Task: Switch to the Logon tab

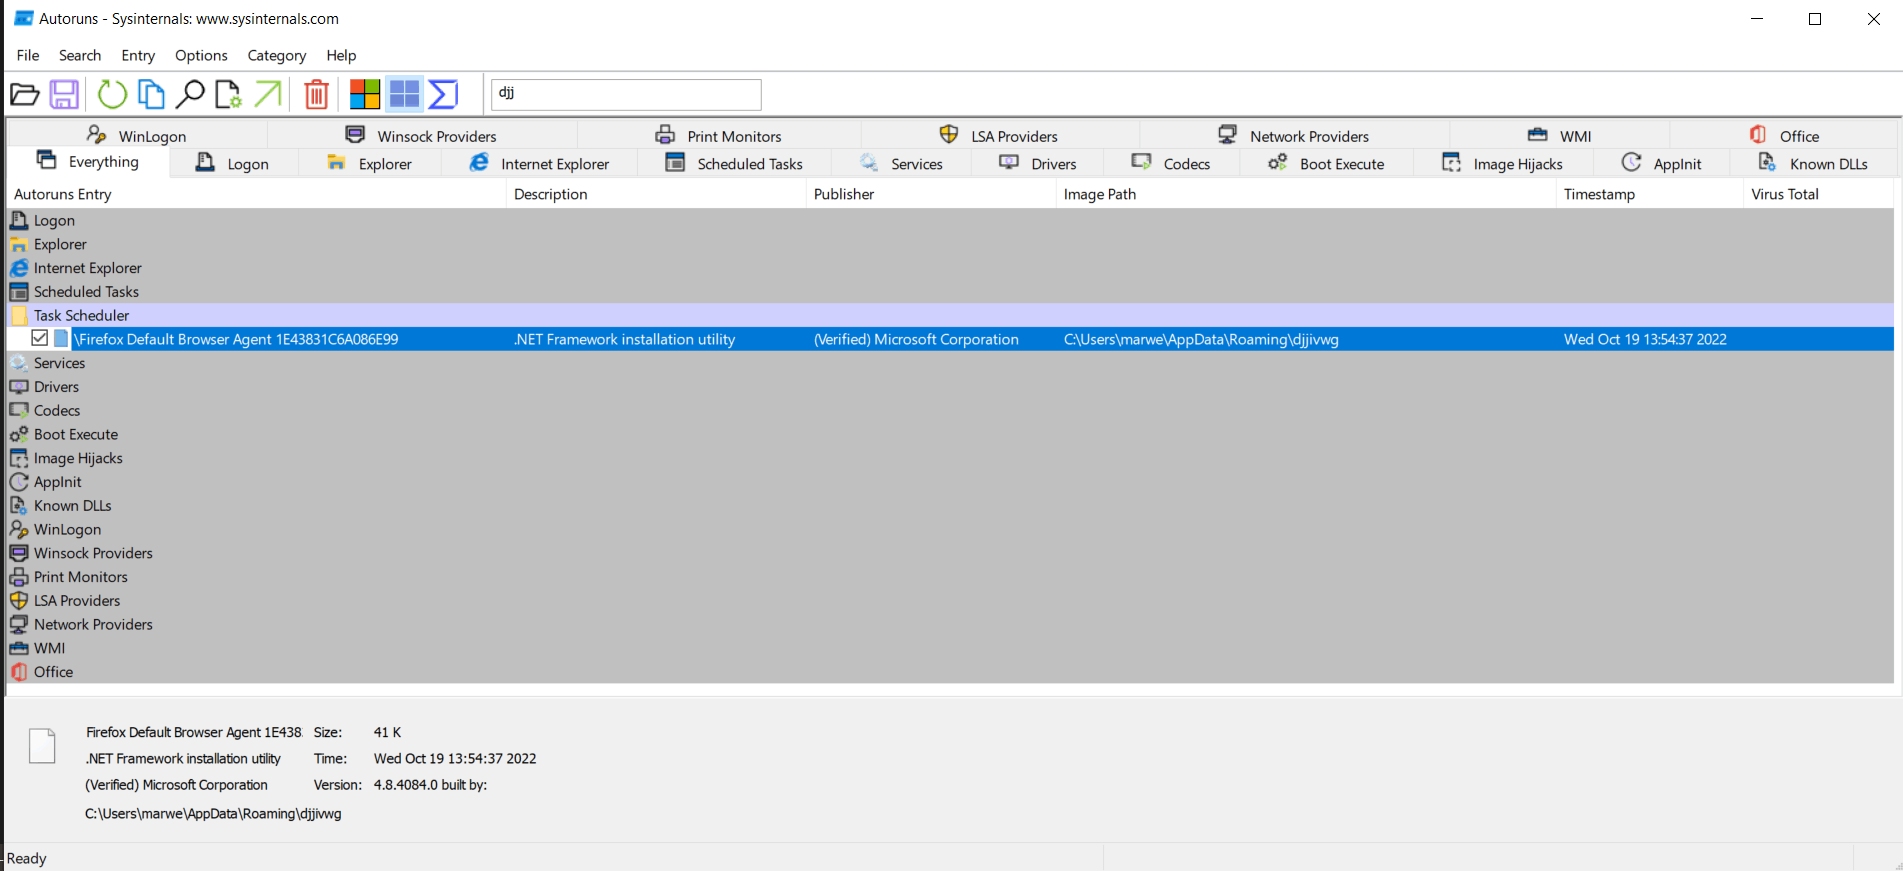Action: click(233, 163)
